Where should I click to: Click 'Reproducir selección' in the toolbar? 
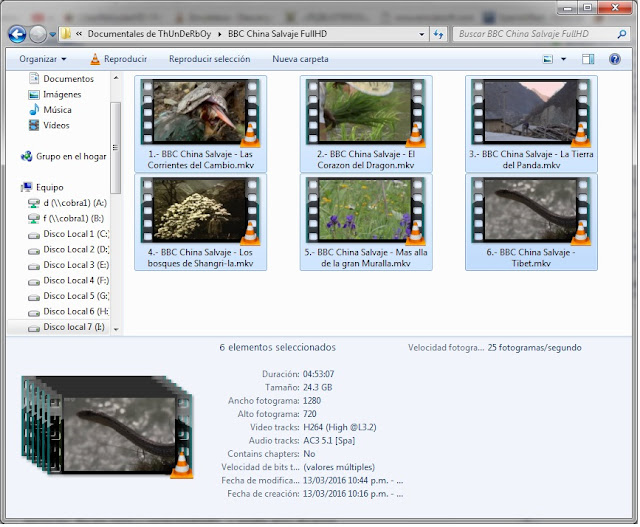click(209, 59)
